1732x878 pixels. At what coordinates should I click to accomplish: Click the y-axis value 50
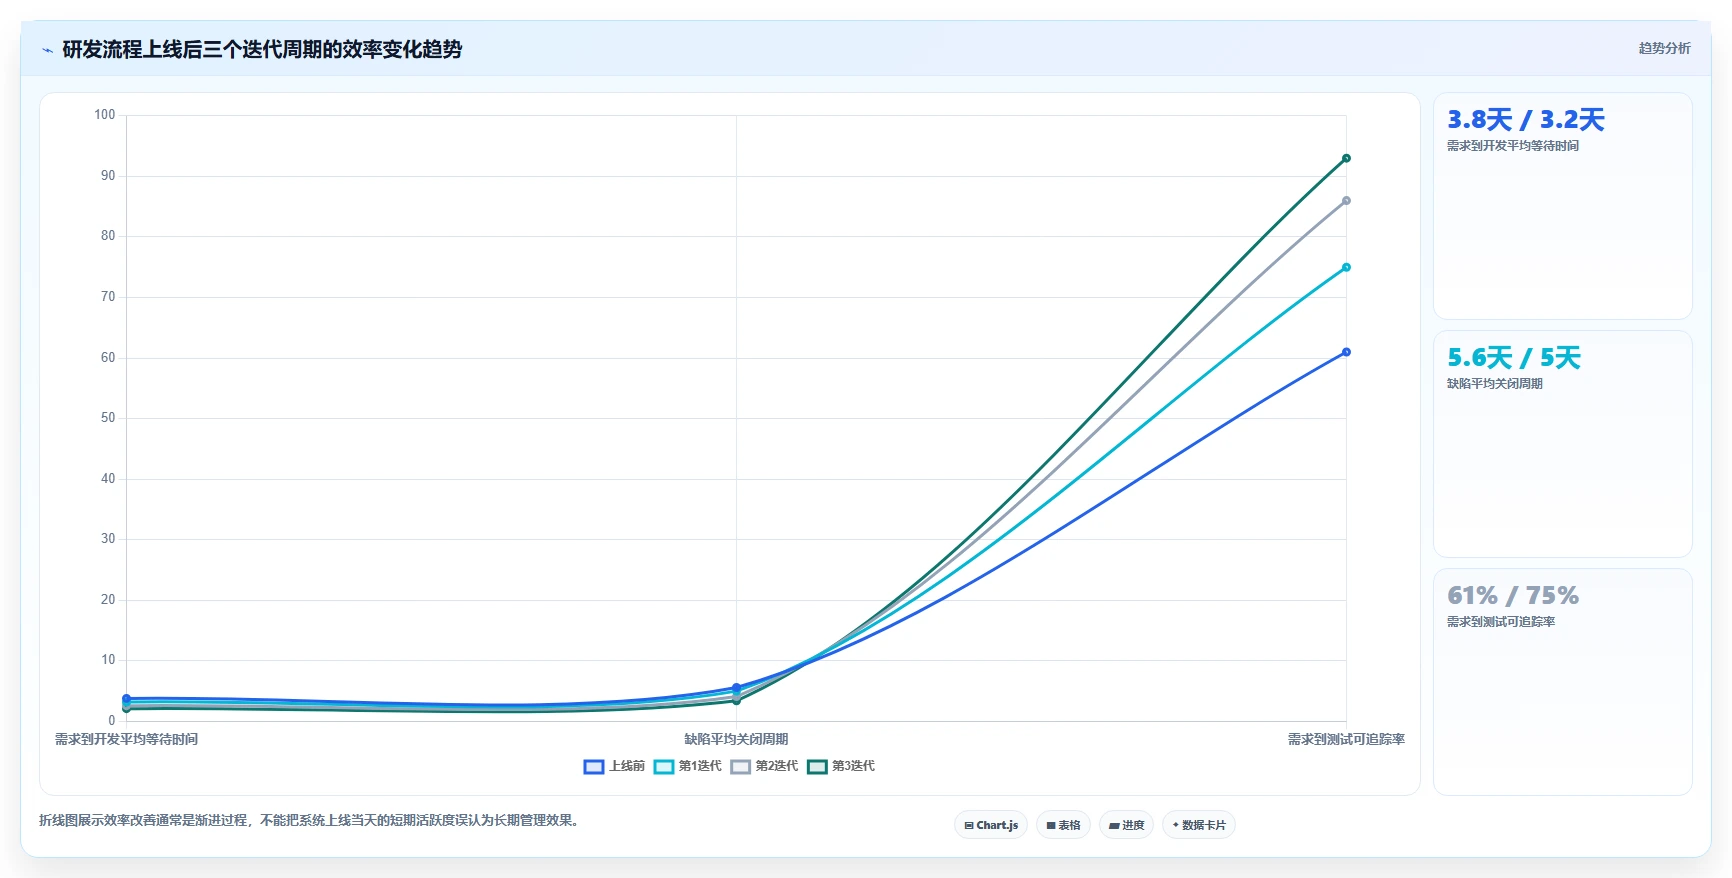click(108, 418)
